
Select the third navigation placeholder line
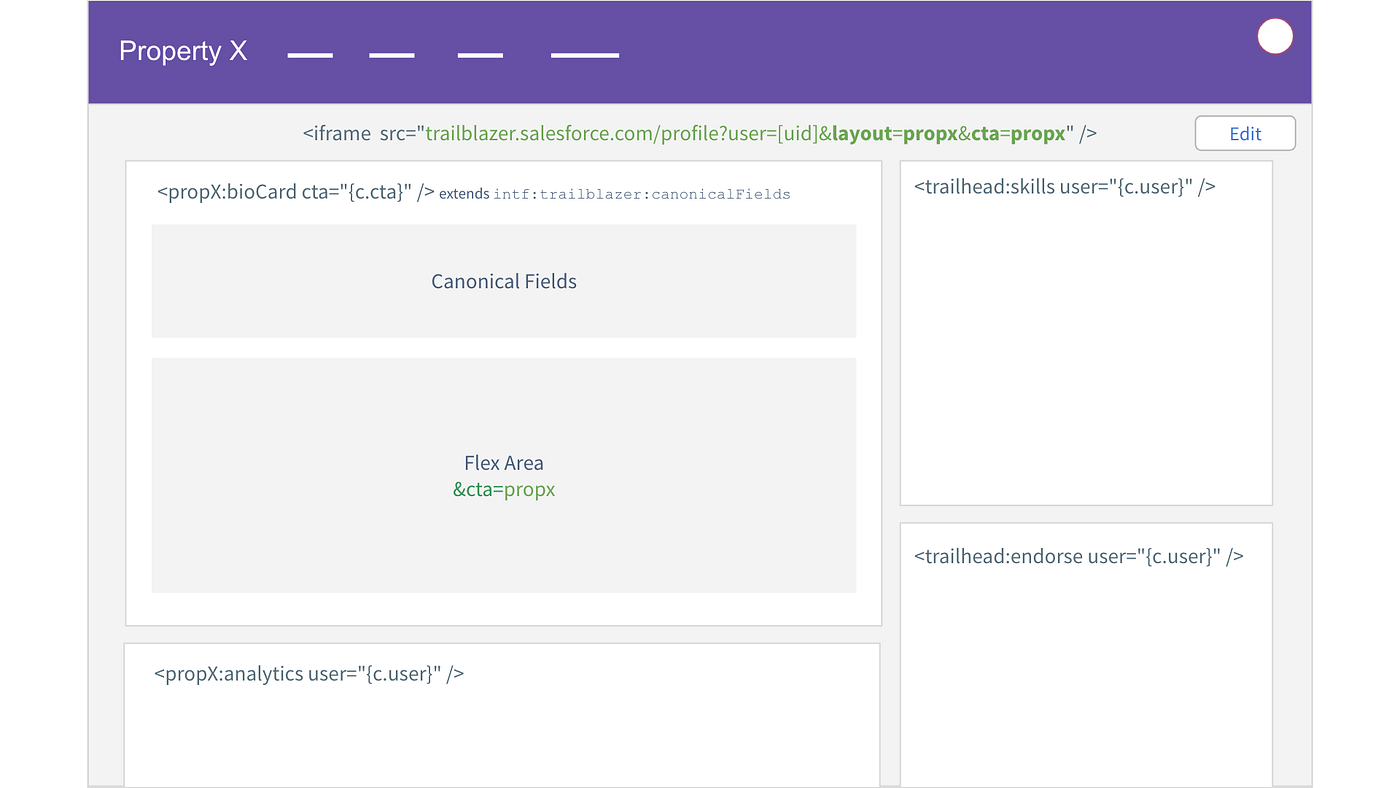coord(480,55)
